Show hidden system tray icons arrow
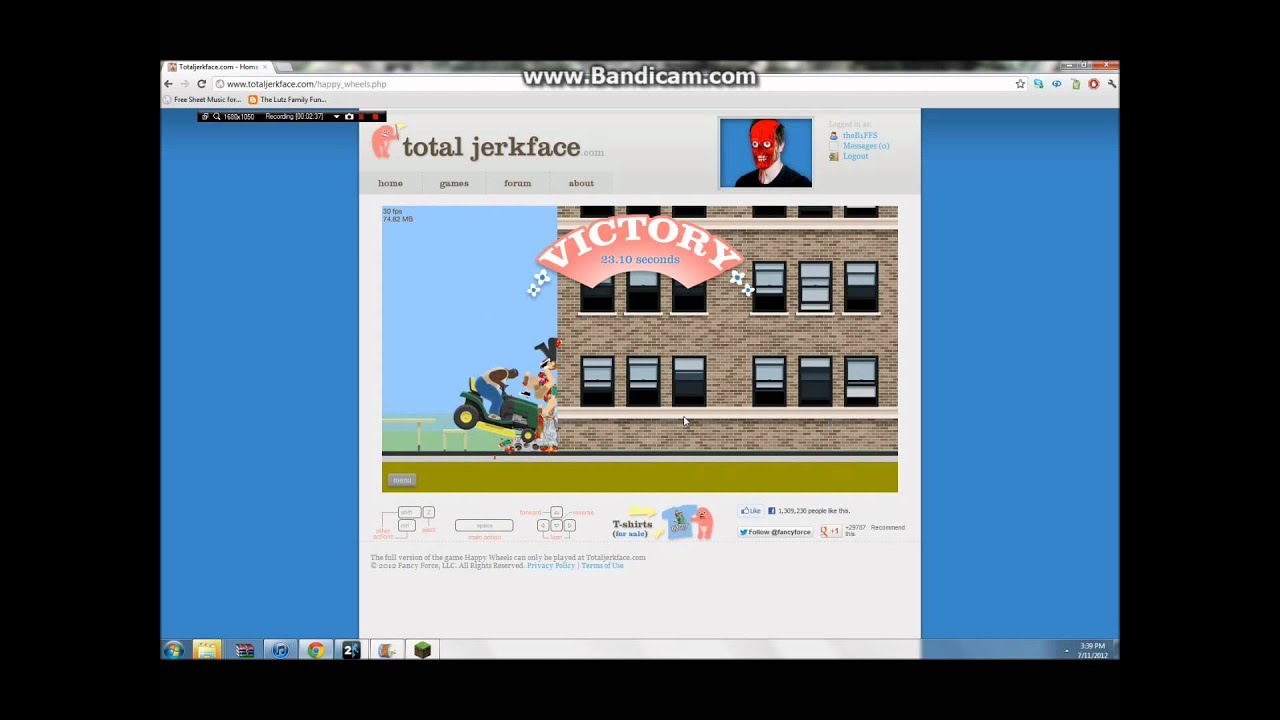This screenshot has height=720, width=1280. tap(1066, 651)
